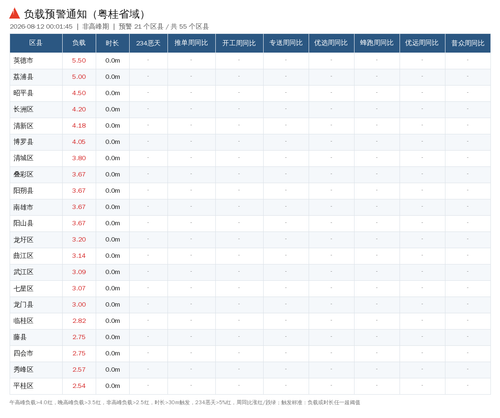Select the 阳朔县 district cell

pos(23,191)
